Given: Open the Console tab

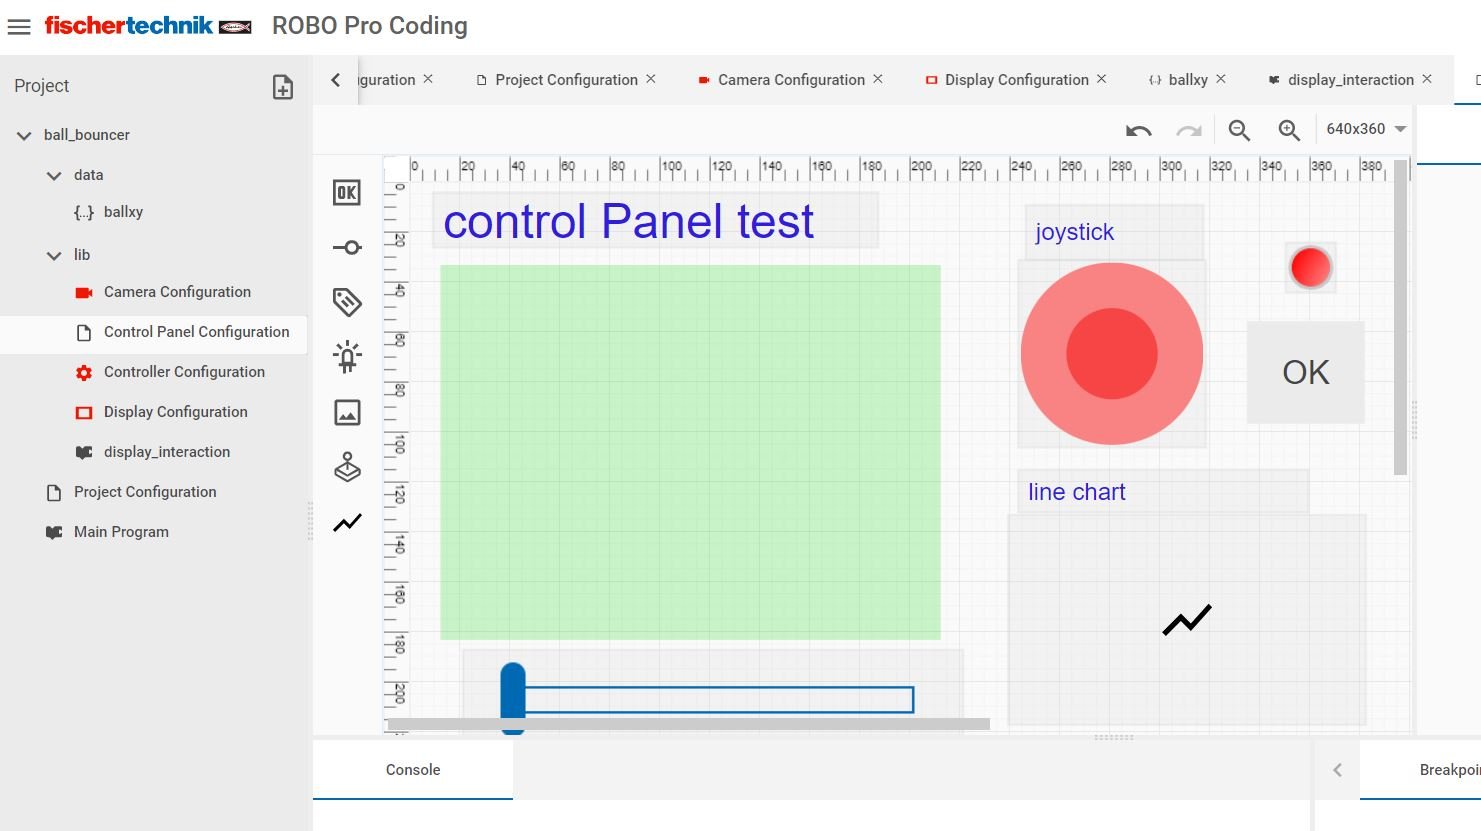Looking at the screenshot, I should coord(413,769).
